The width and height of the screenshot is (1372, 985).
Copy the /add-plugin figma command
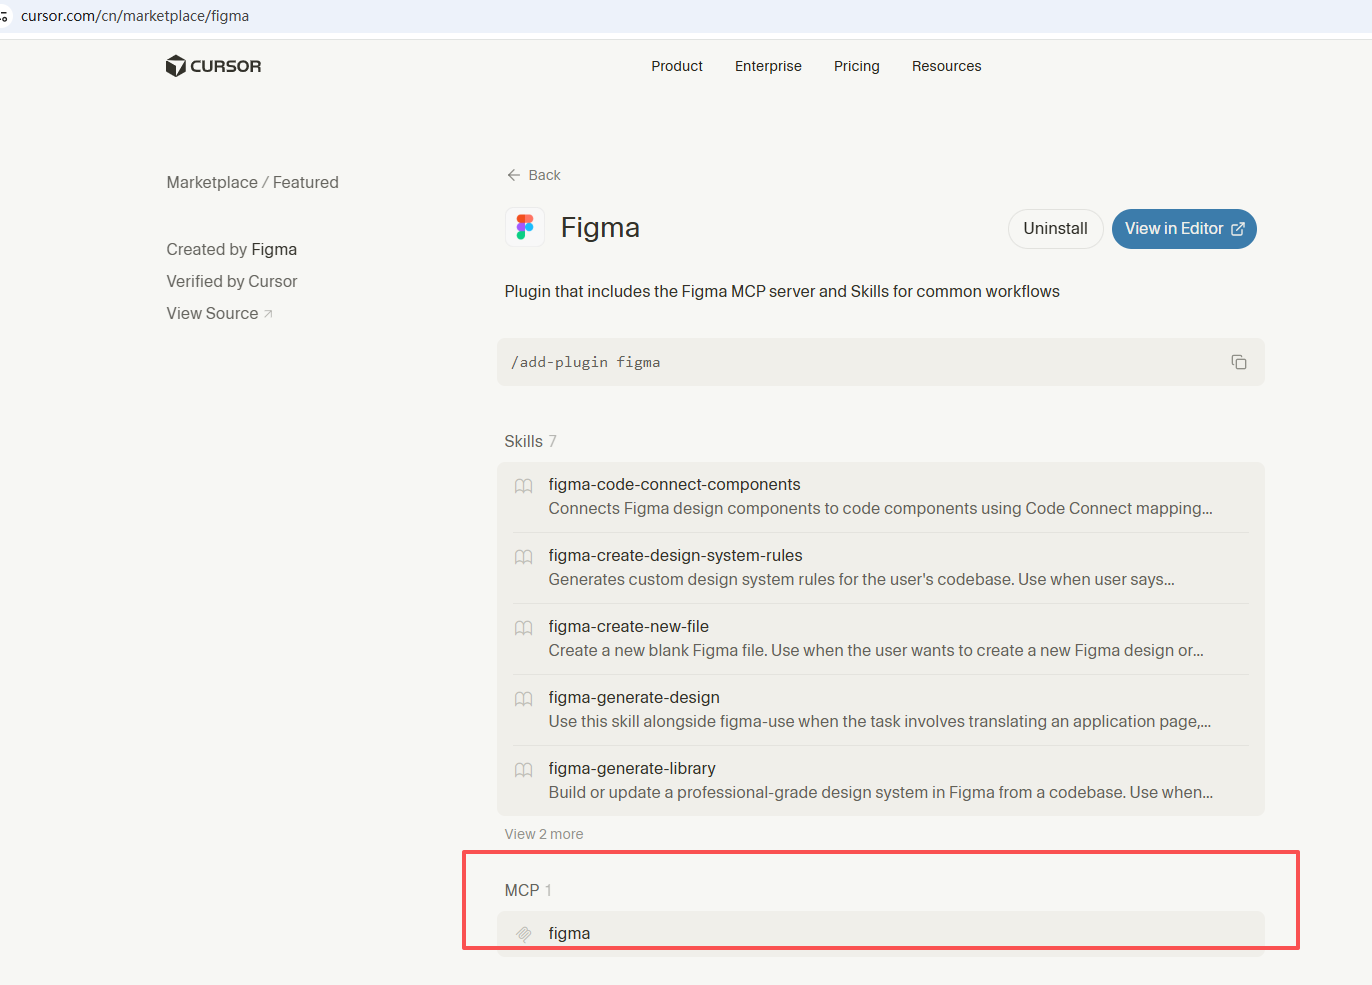coord(1238,362)
